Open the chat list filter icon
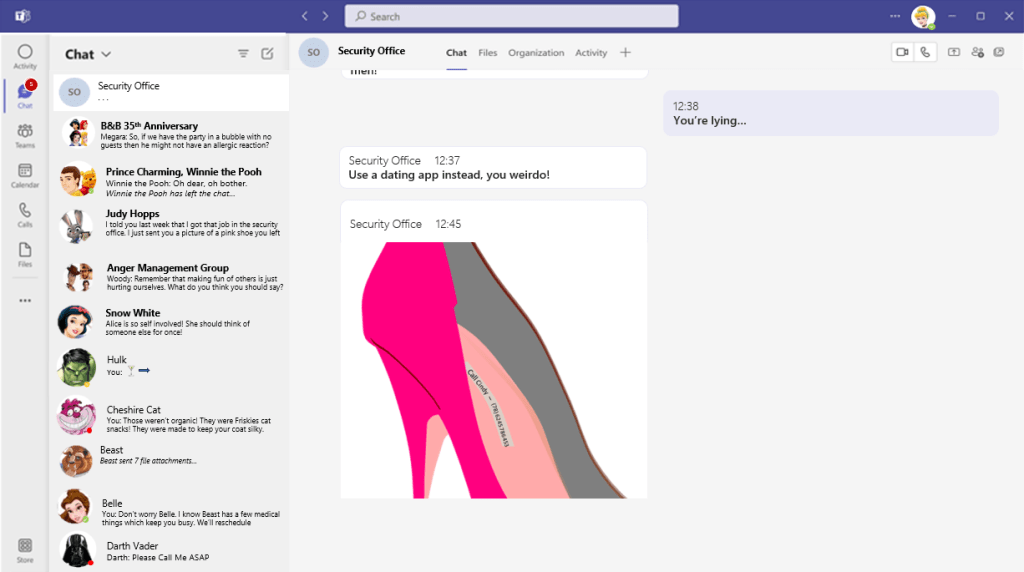 243,54
